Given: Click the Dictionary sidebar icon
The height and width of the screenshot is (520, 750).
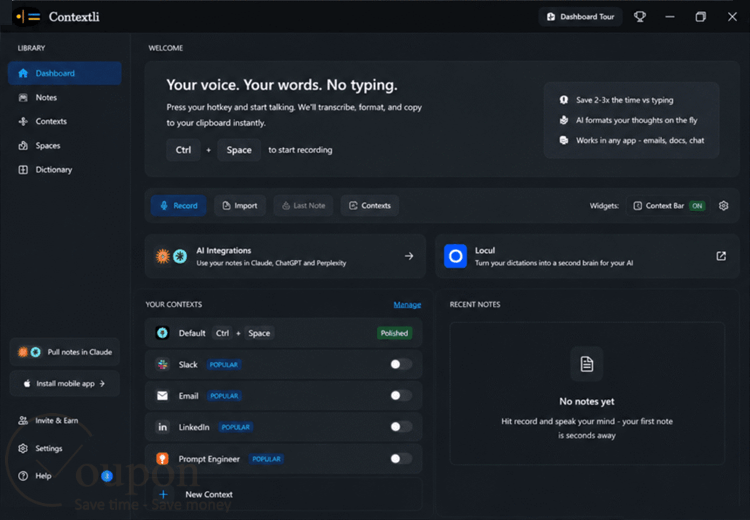Looking at the screenshot, I should [x=23, y=170].
